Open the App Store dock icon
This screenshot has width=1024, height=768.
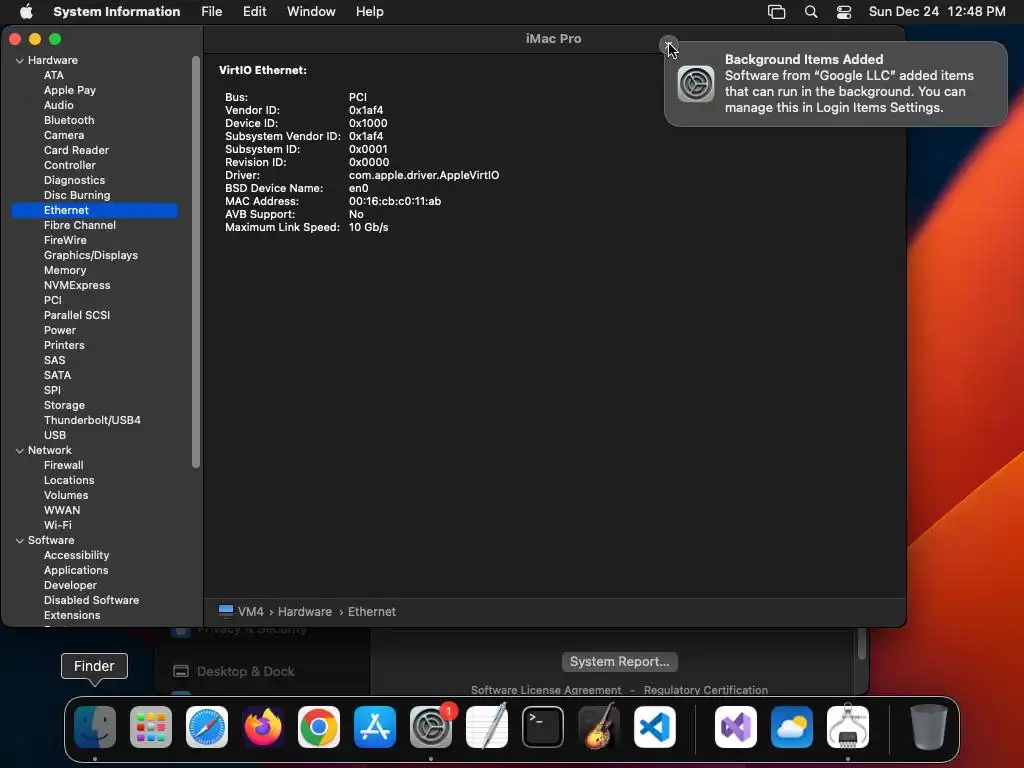pyautogui.click(x=375, y=727)
